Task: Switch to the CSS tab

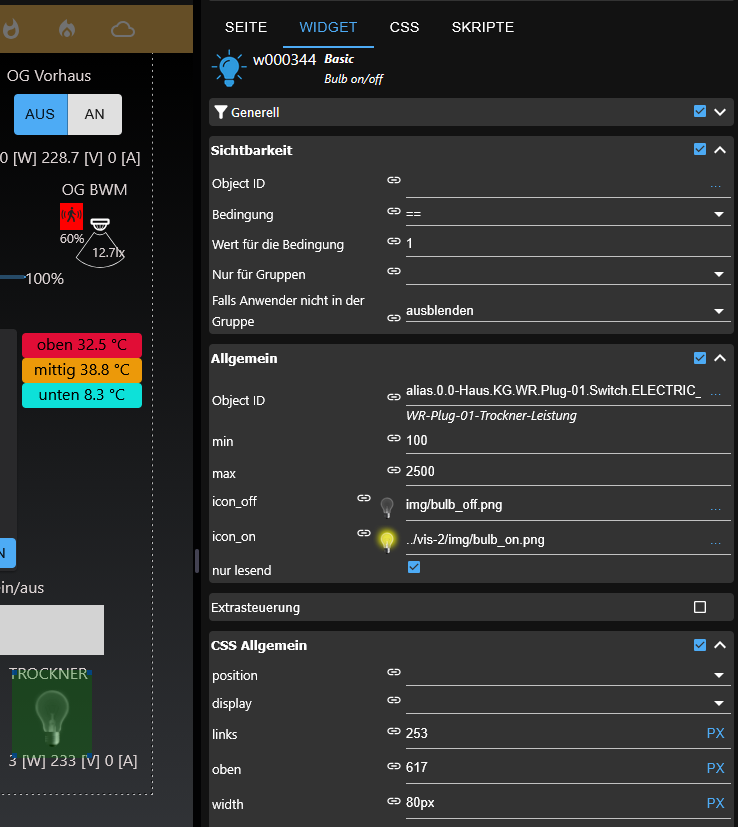Action: pyautogui.click(x=404, y=27)
